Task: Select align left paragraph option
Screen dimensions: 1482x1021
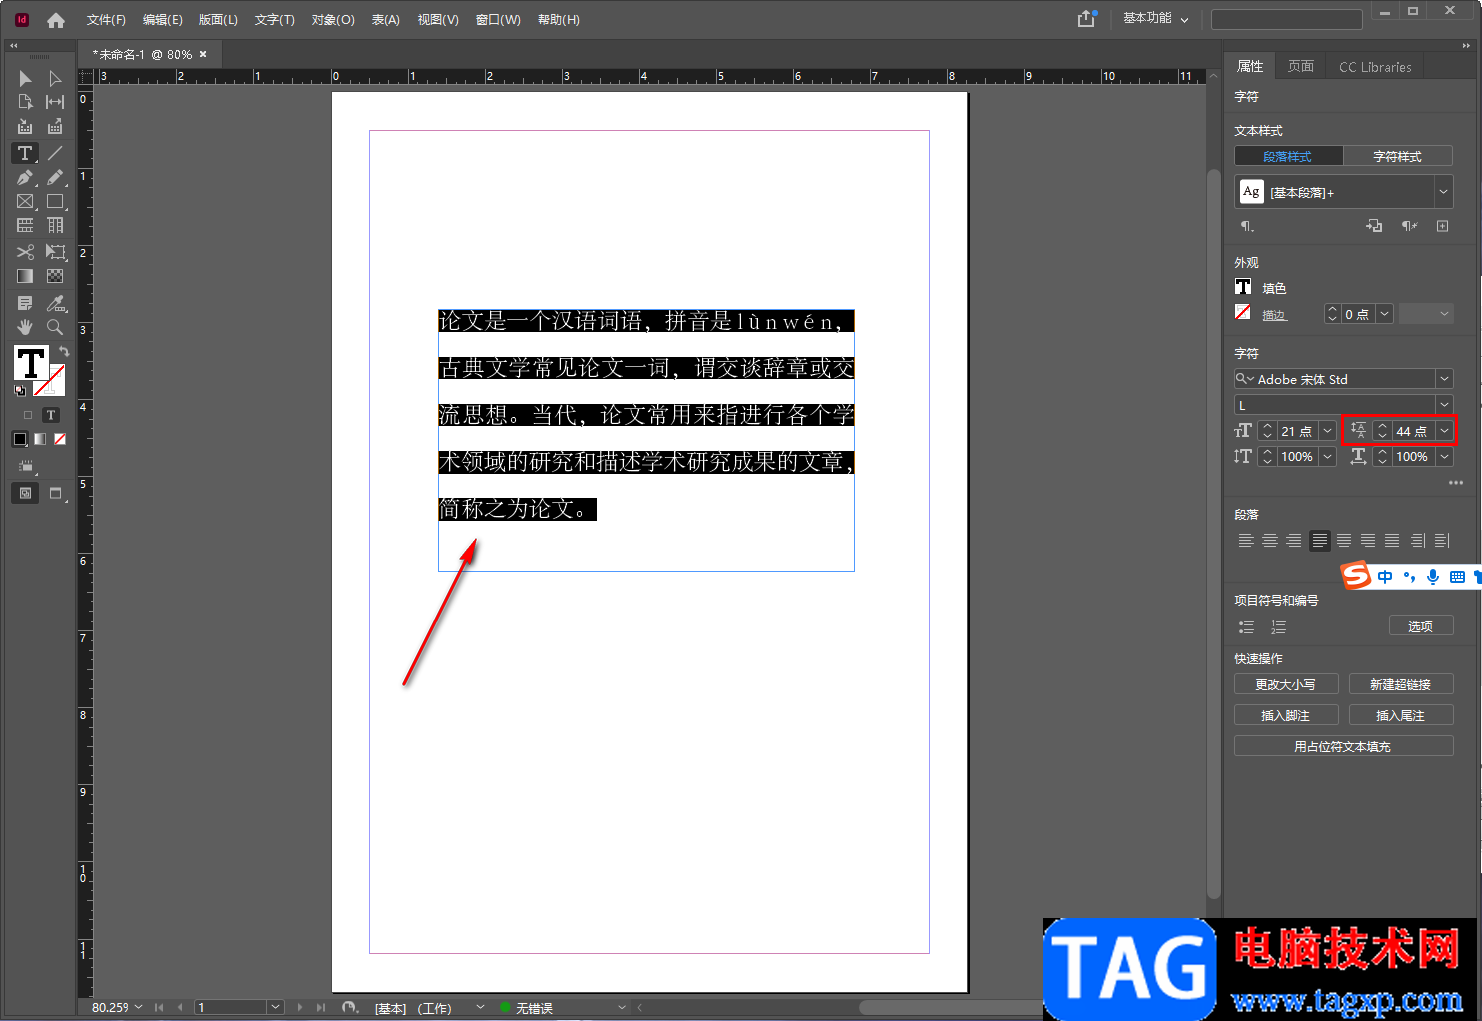Action: (x=1246, y=541)
